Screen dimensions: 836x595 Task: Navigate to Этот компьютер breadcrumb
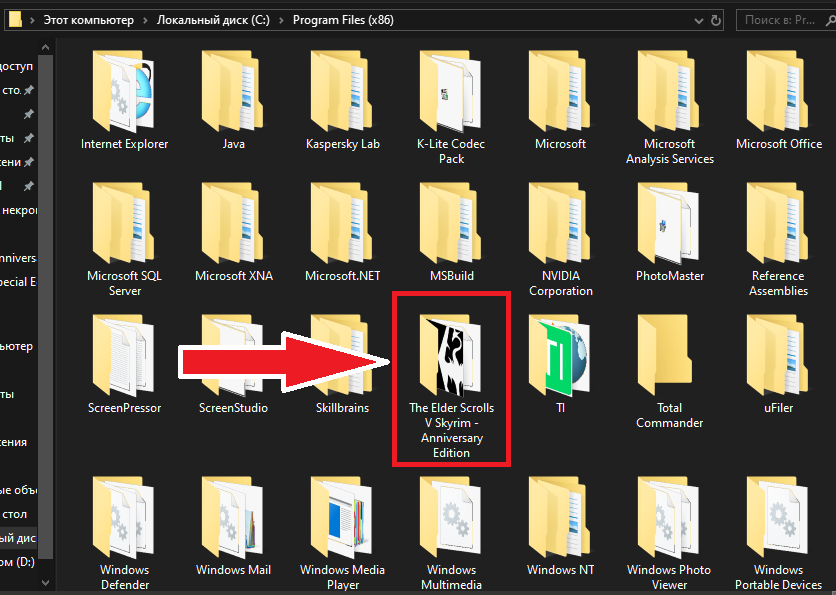(x=89, y=20)
